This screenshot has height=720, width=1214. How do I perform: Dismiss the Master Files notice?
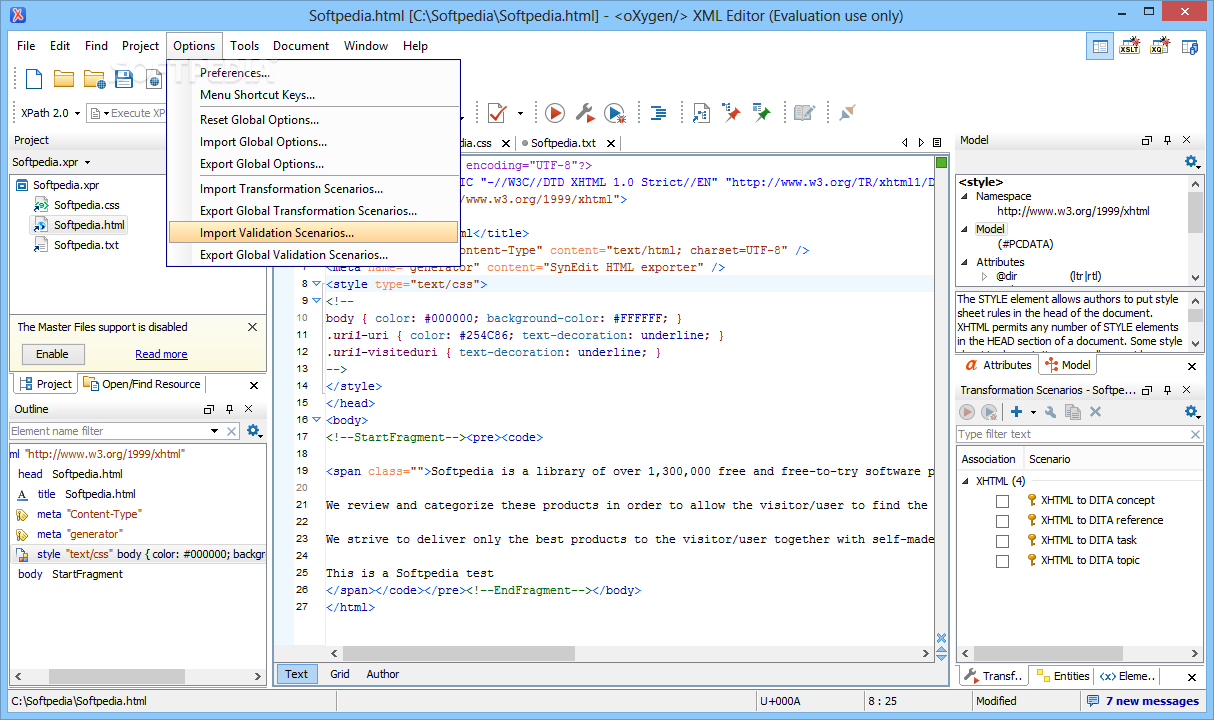[252, 327]
